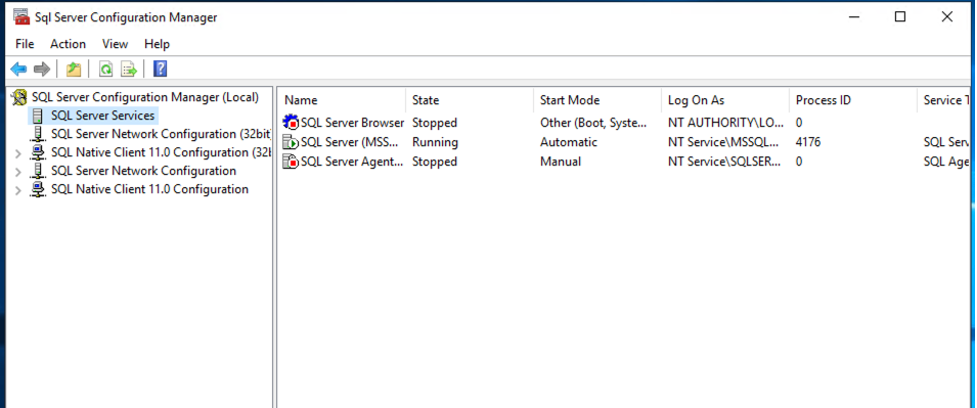Click the SQL Server Services tree icon
Viewport: 977px width, 408px height.
[x=38, y=116]
